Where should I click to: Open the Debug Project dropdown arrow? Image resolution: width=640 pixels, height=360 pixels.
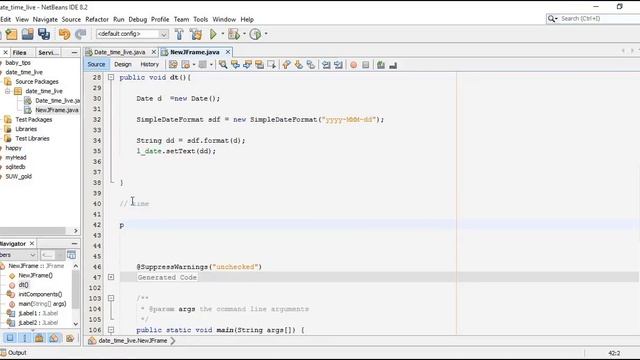tap(244, 34)
